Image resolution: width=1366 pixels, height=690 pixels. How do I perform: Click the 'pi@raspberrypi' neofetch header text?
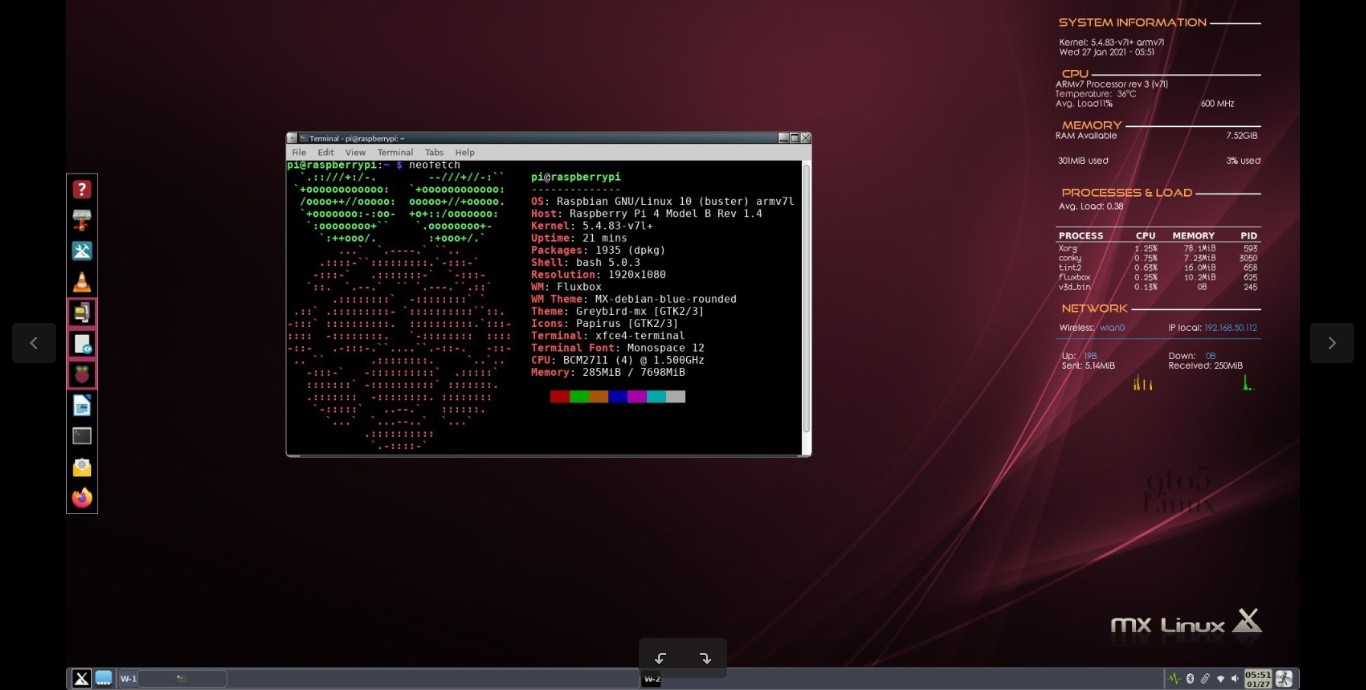(x=575, y=177)
